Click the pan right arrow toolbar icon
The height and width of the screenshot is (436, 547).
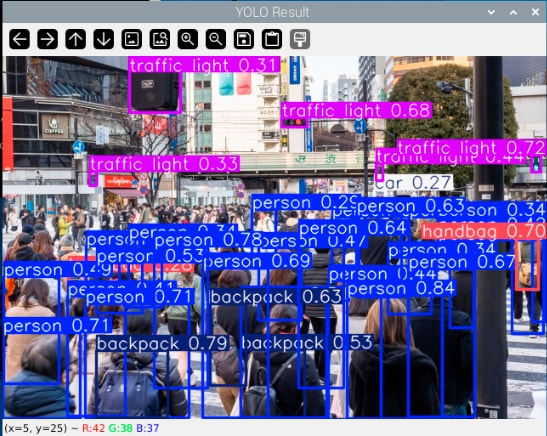click(x=47, y=39)
